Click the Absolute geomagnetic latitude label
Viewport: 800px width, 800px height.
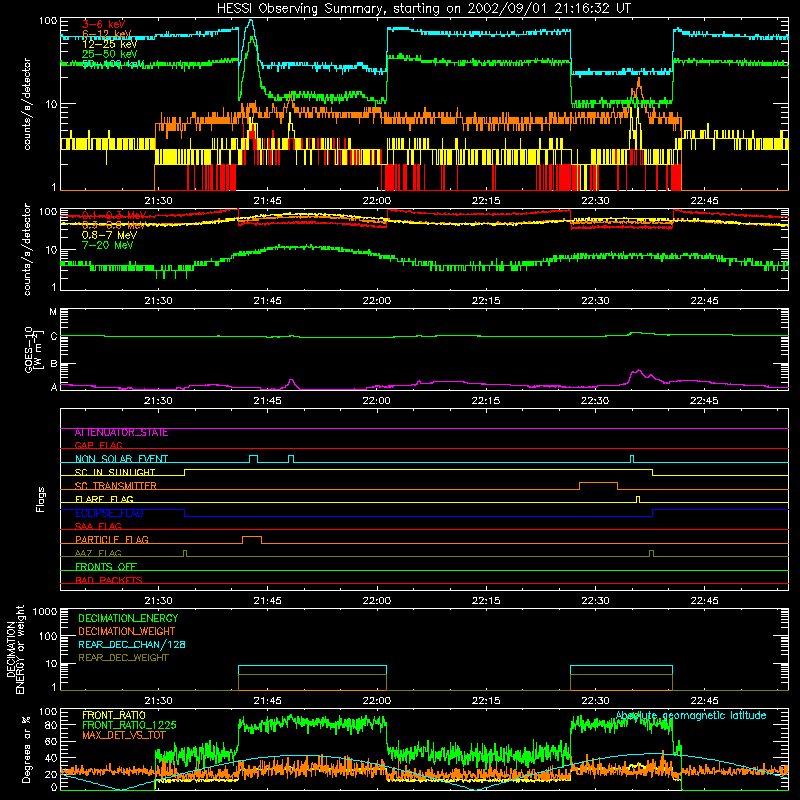[x=691, y=715]
